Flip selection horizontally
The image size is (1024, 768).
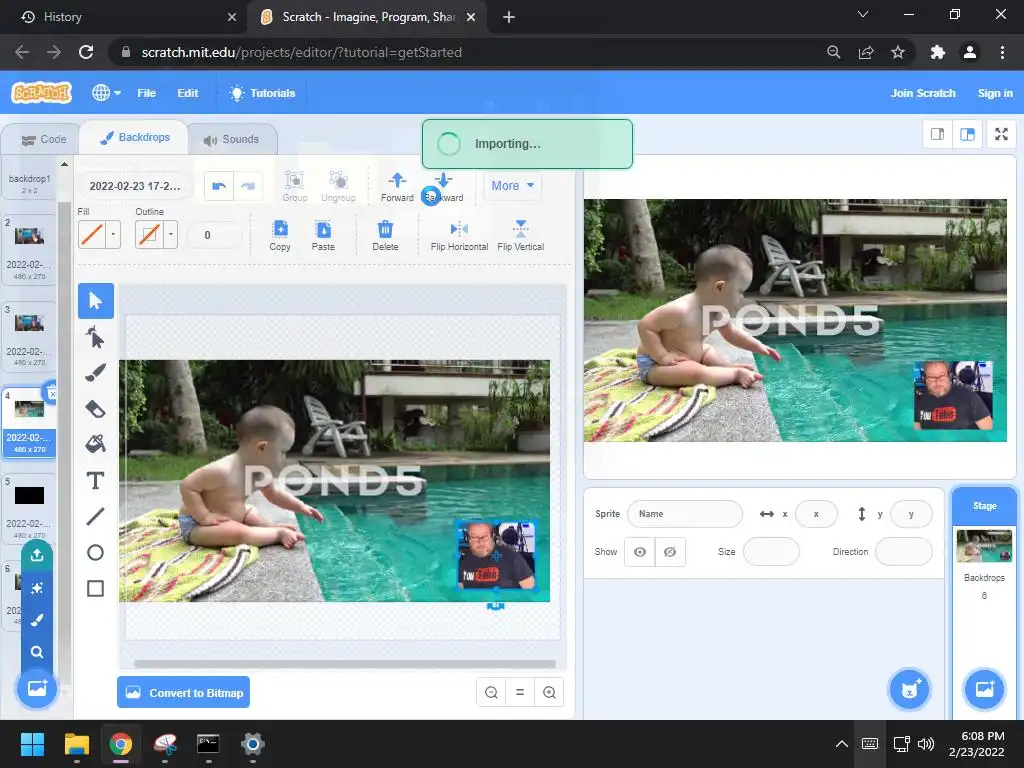click(x=459, y=236)
